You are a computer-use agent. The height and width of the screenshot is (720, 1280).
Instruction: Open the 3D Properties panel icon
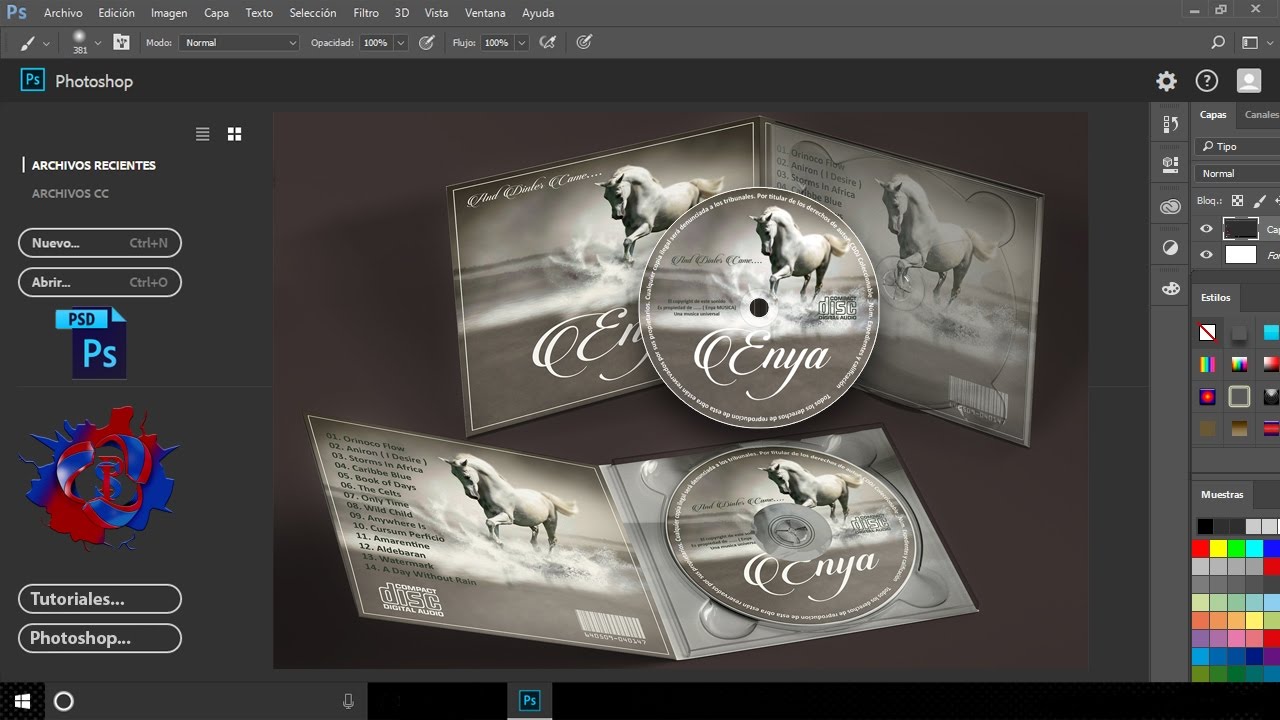(1170, 163)
